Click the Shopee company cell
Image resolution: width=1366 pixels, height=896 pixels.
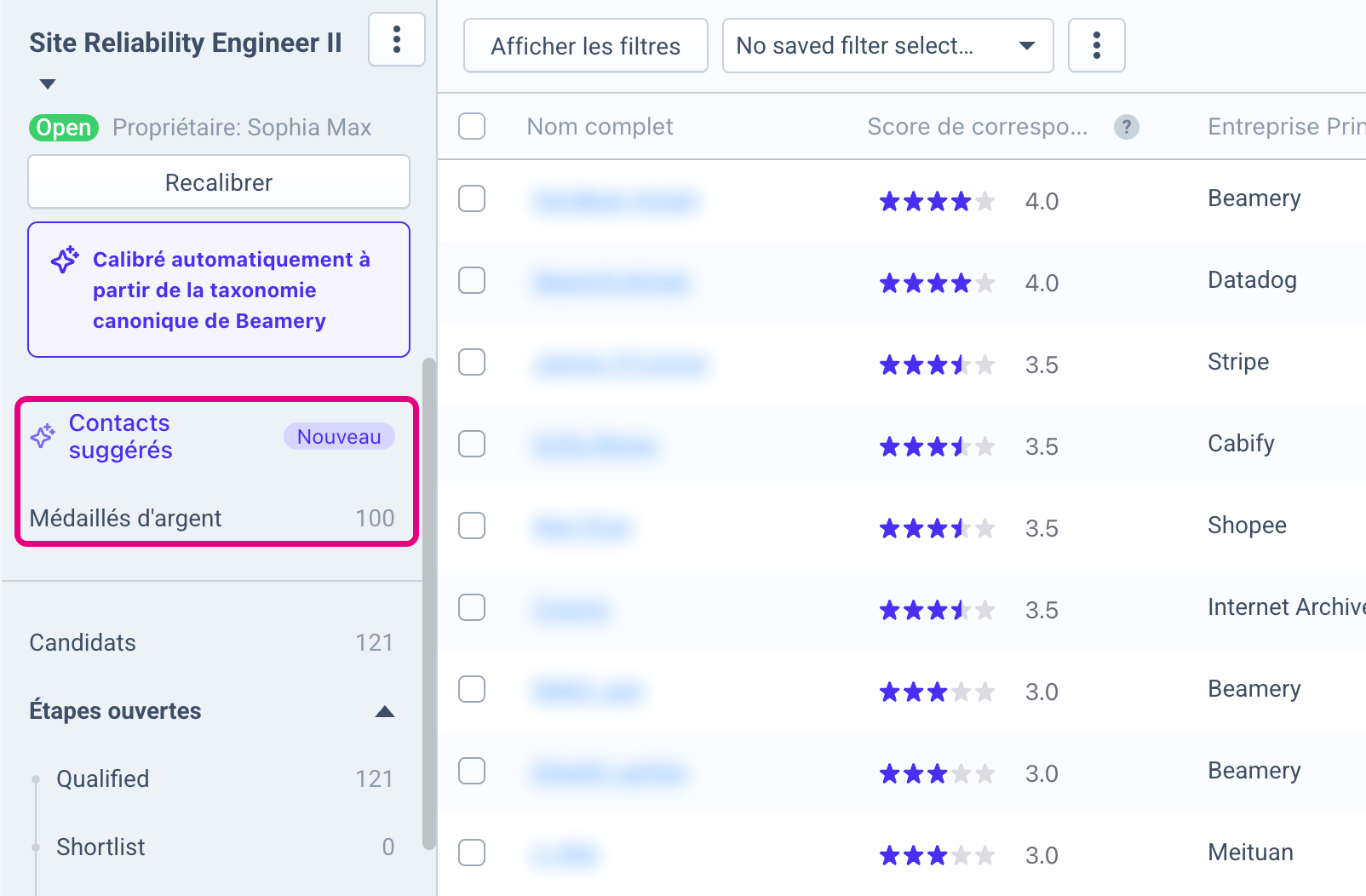(1247, 525)
